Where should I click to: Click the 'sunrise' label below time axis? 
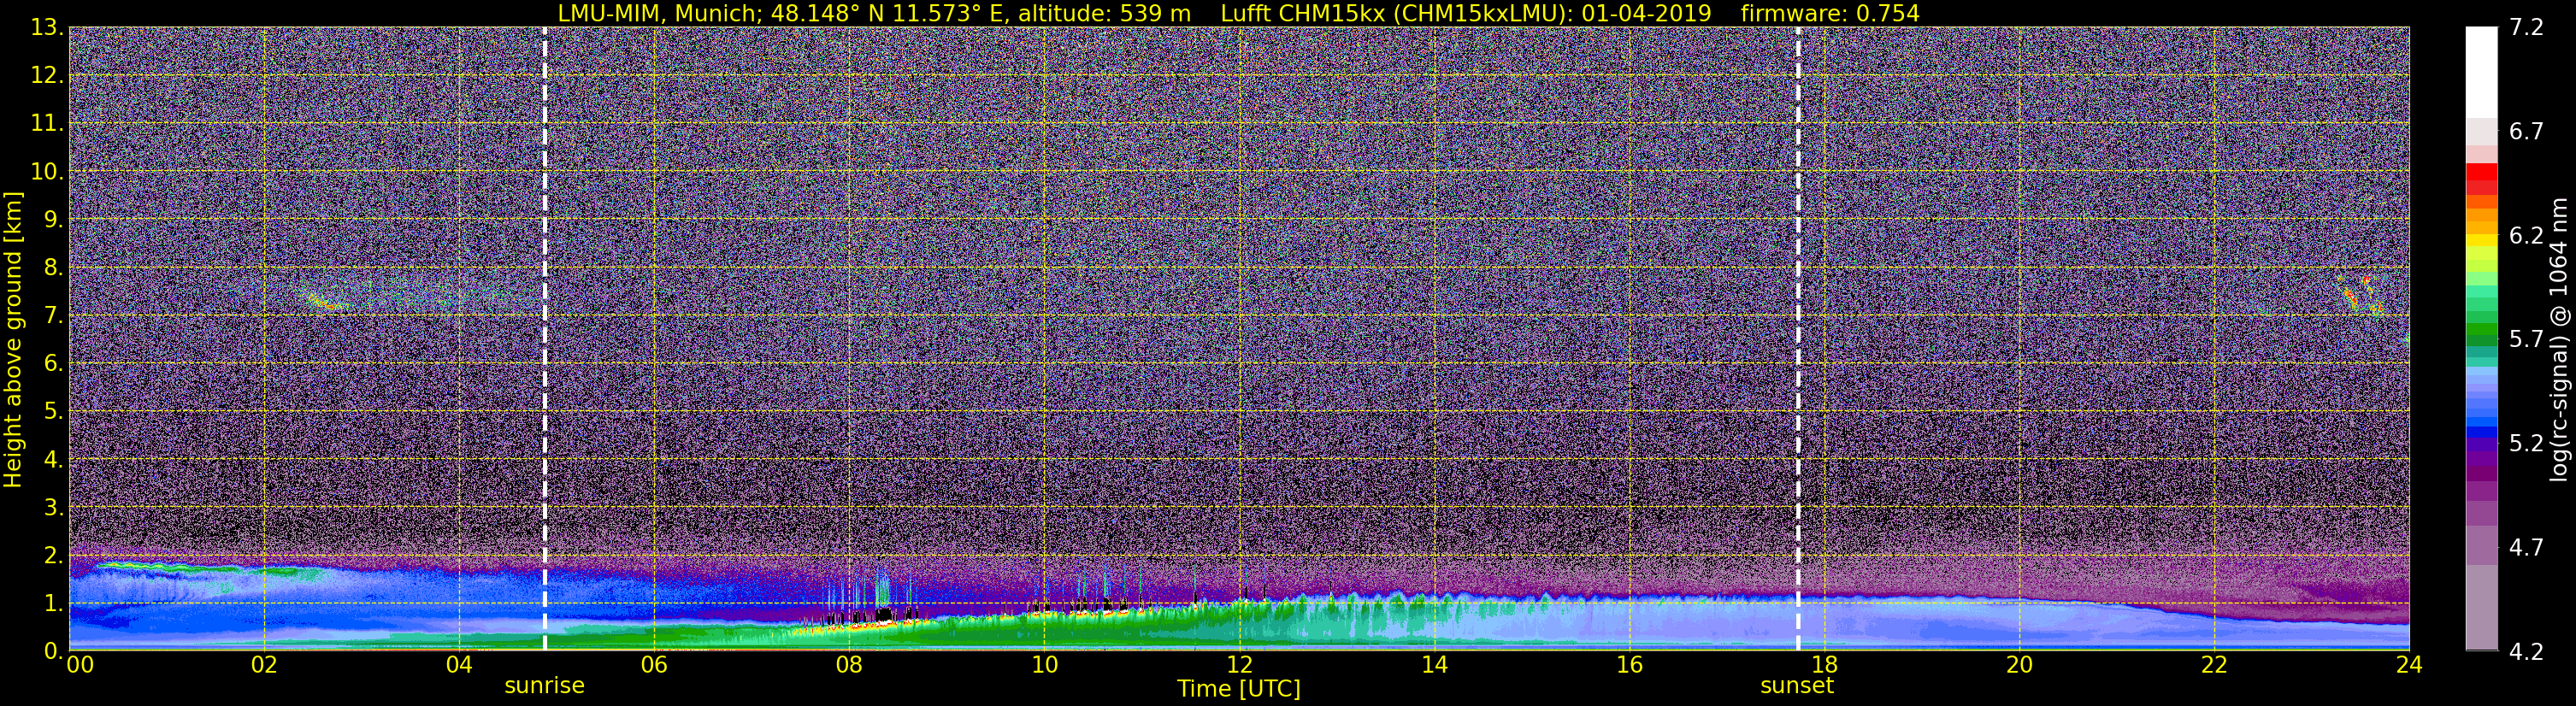[544, 686]
